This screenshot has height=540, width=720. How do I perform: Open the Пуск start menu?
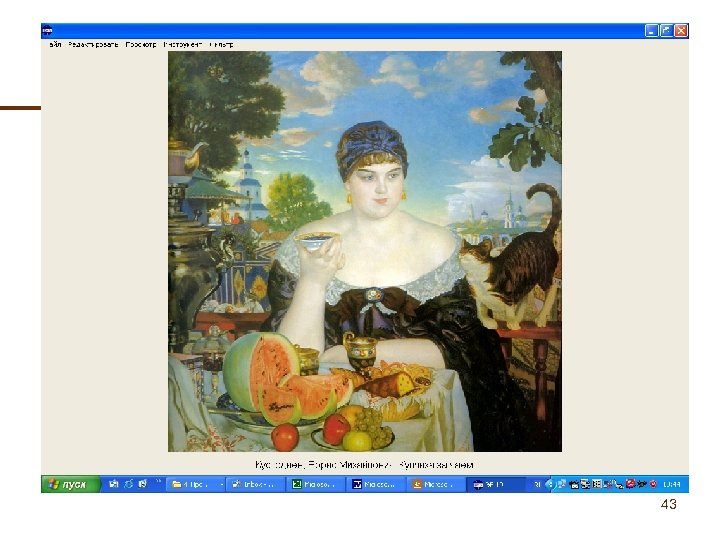(x=70, y=484)
